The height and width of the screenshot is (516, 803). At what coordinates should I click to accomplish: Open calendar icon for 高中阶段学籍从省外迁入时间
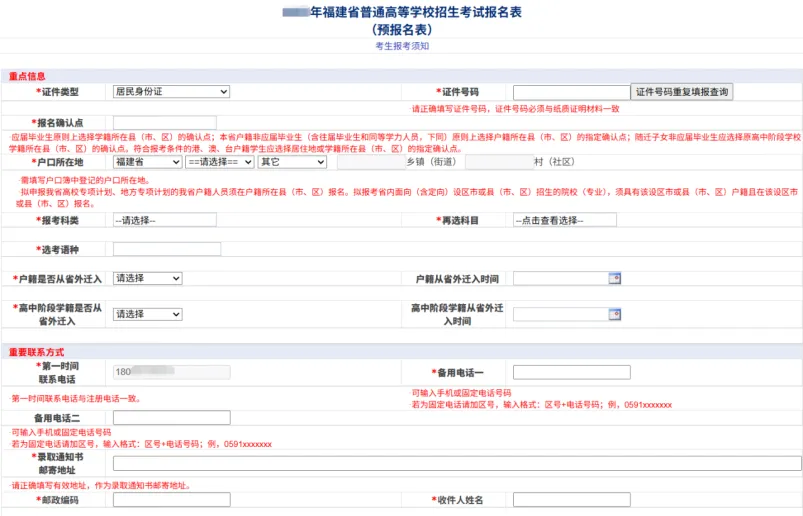click(x=615, y=314)
